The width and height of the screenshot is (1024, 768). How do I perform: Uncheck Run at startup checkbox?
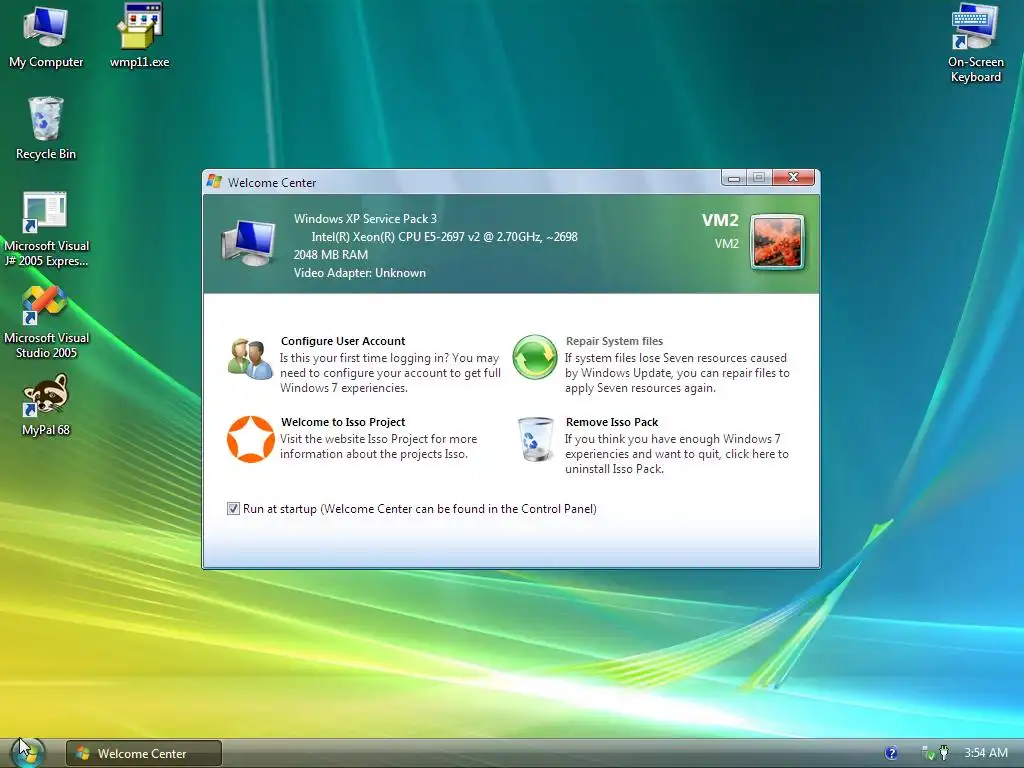(233, 509)
